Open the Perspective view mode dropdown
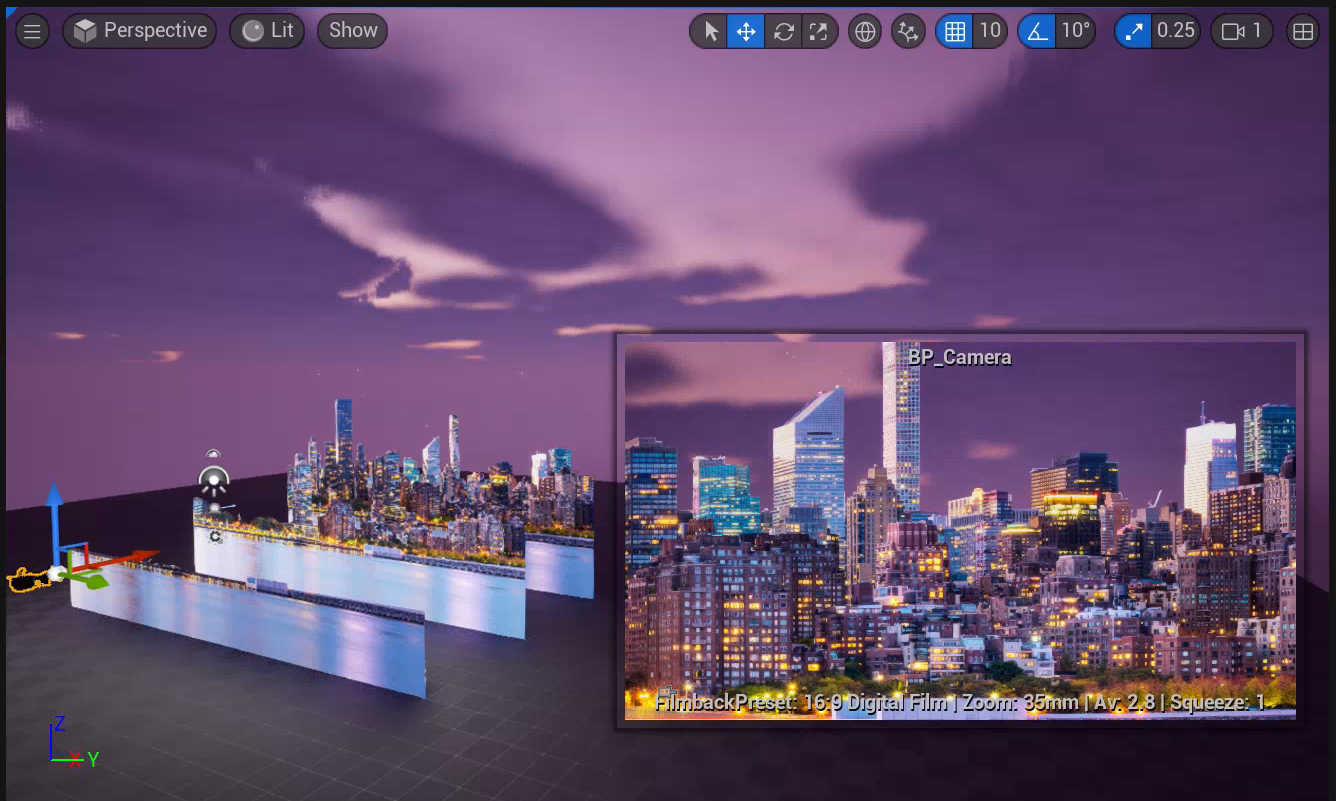 click(141, 31)
